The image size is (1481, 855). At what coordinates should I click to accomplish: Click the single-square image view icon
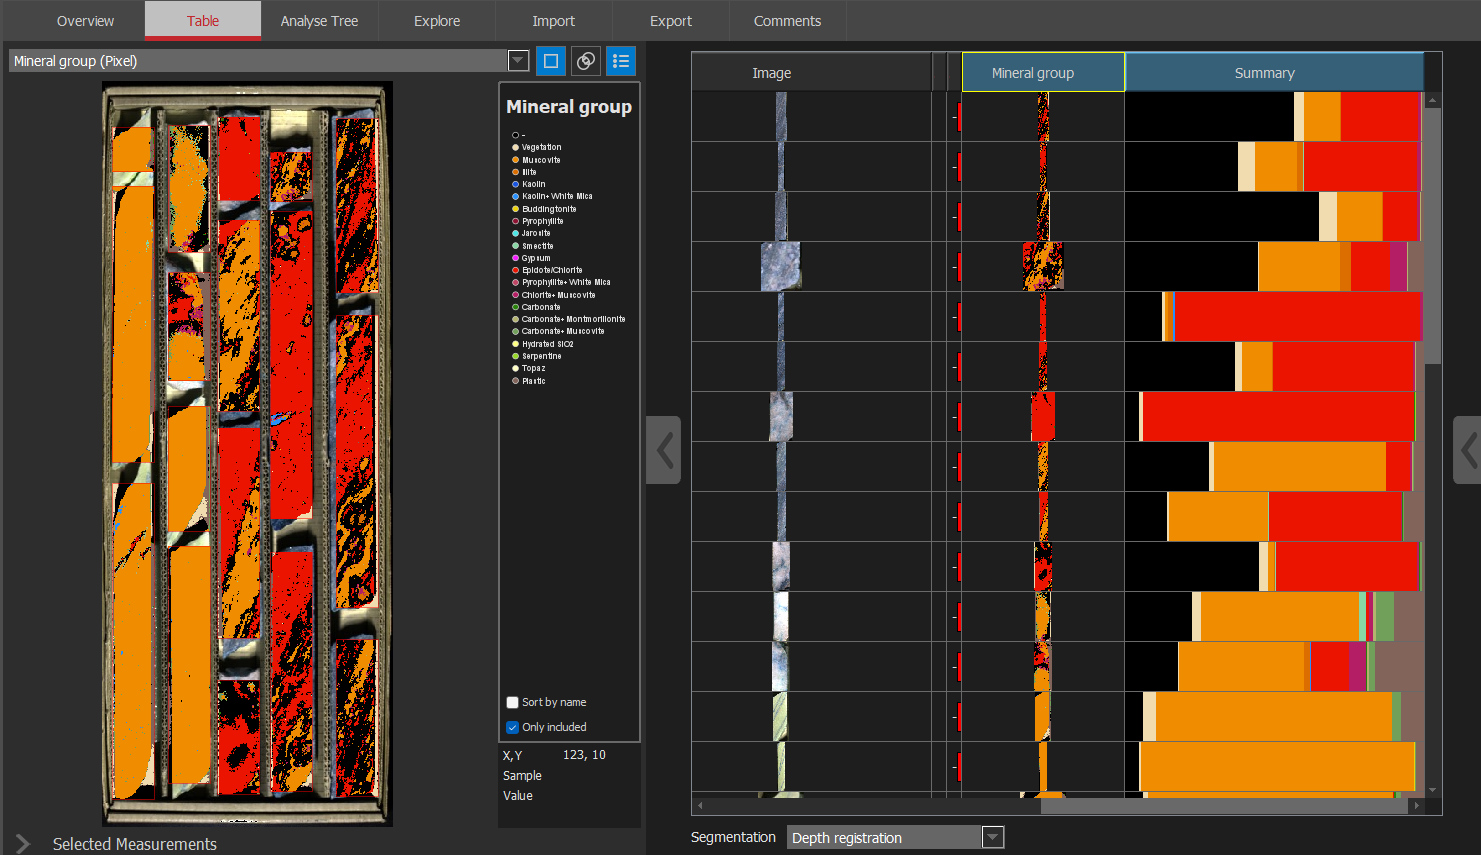coord(550,61)
